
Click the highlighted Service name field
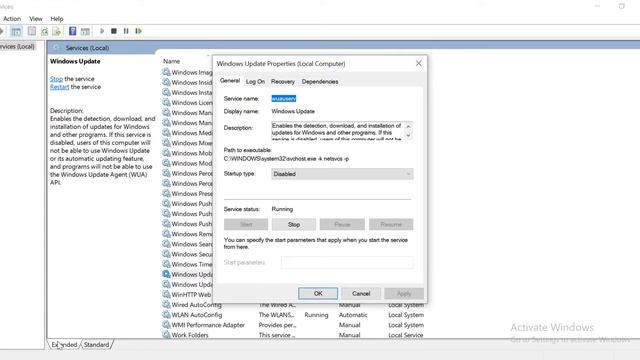284,98
